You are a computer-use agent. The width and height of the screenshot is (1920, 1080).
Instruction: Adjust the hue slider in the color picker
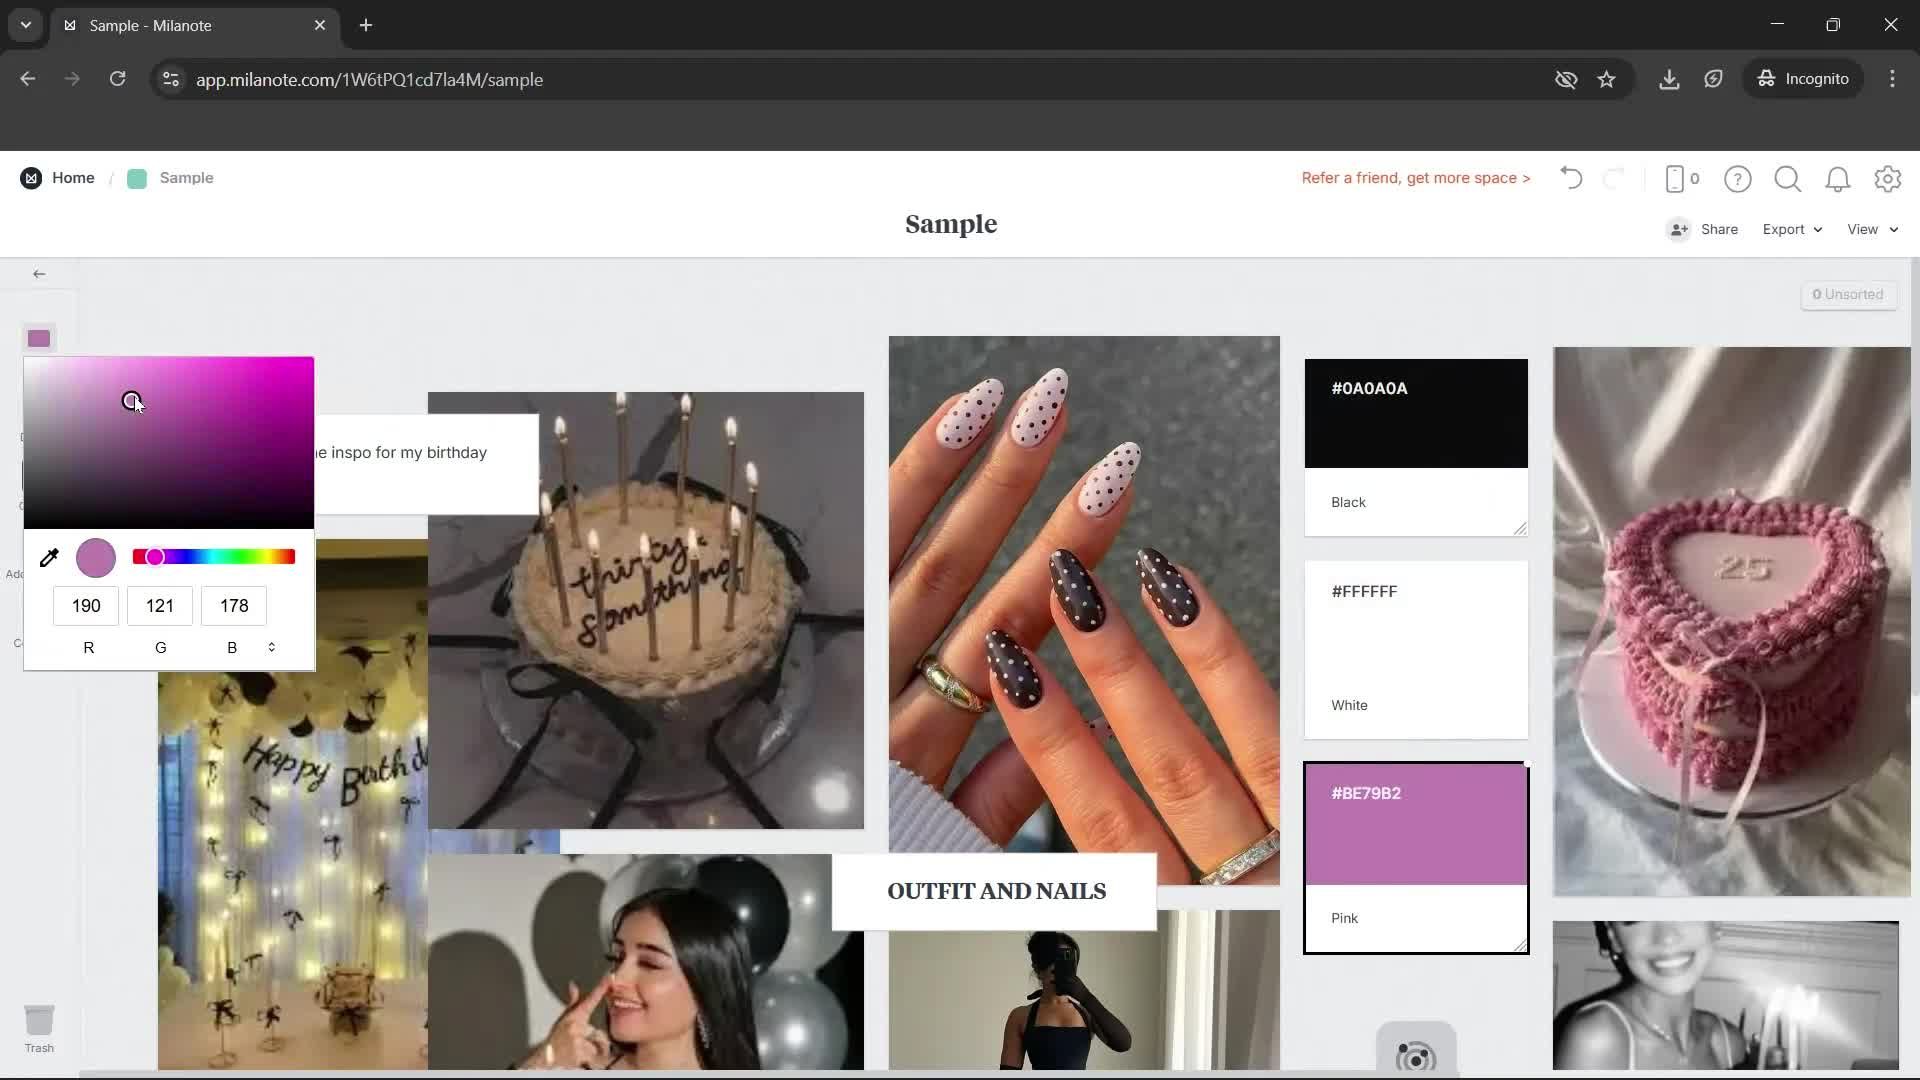213,556
